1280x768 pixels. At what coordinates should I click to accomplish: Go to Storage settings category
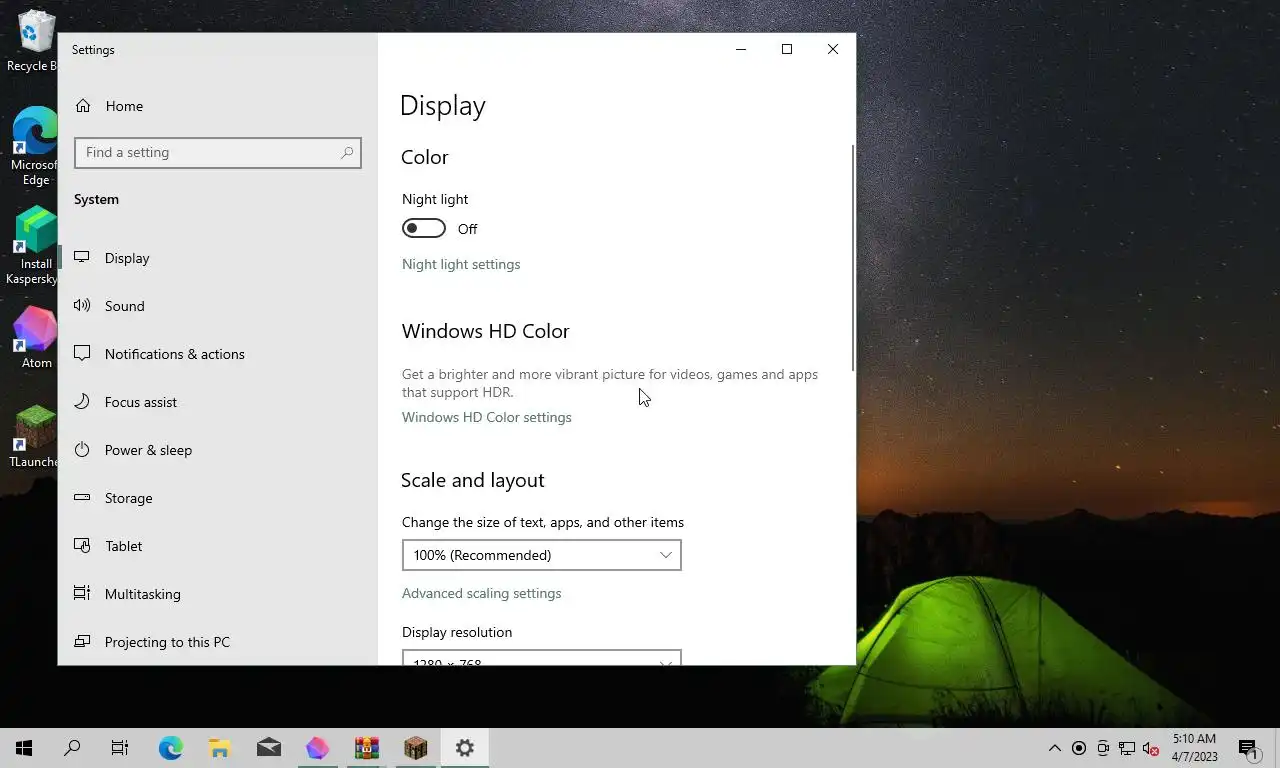pos(218,498)
